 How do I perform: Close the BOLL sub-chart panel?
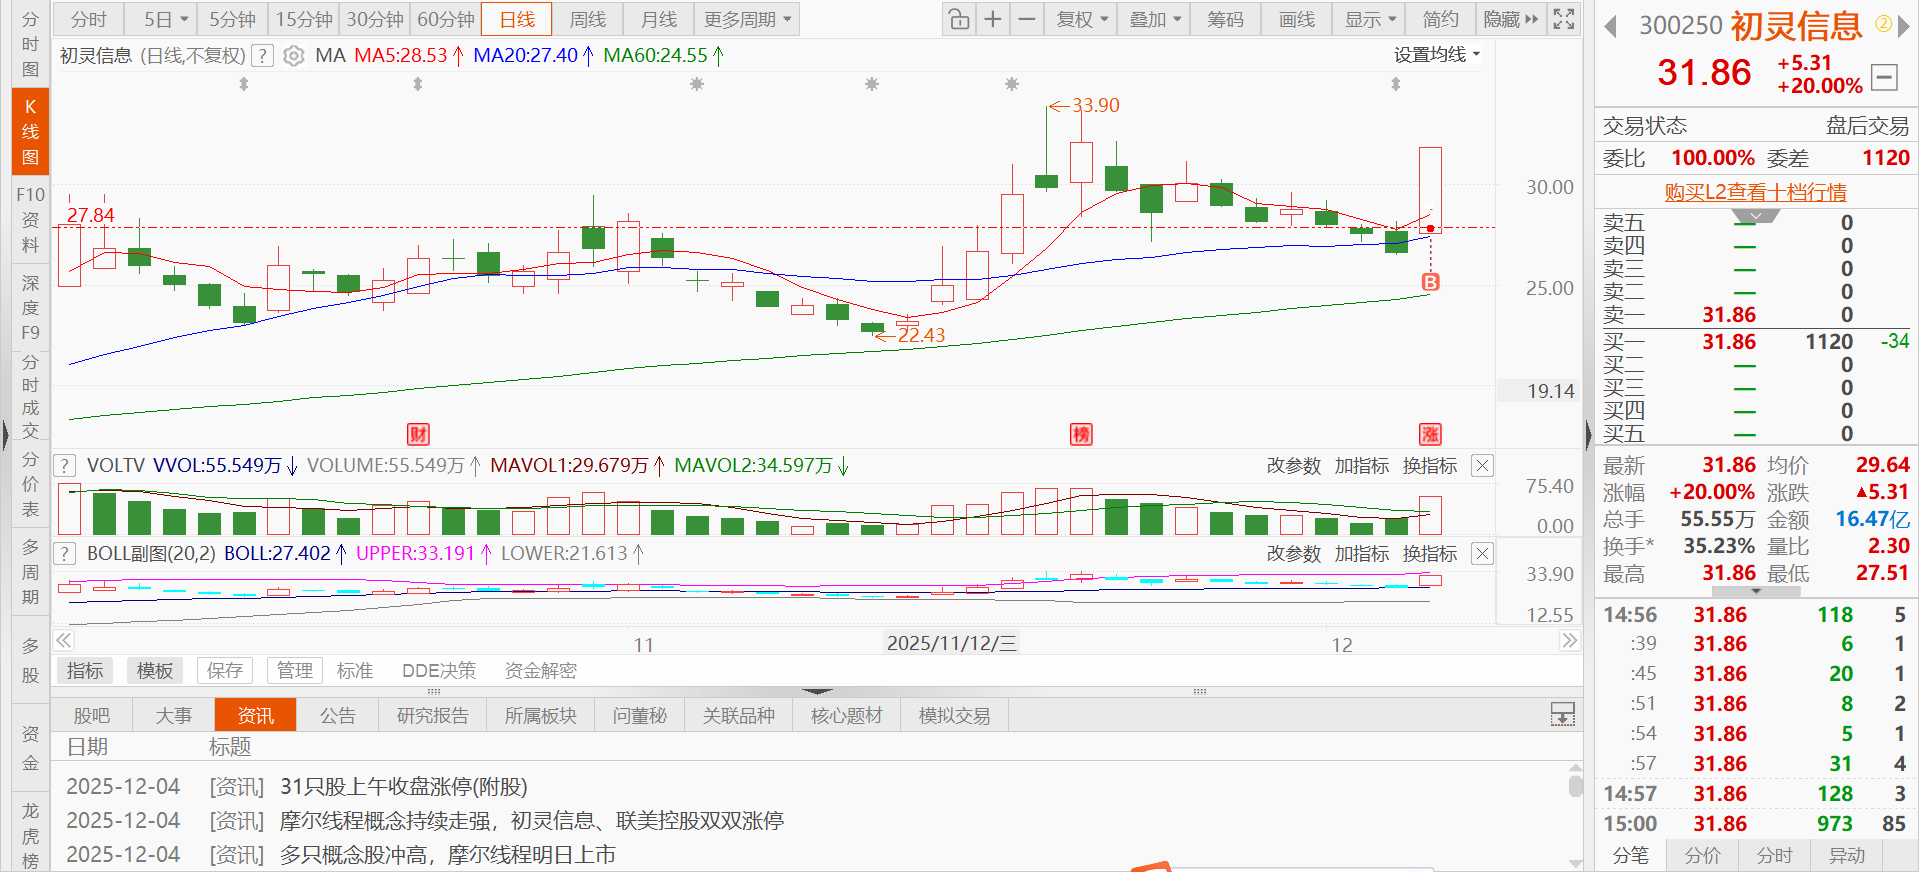(1483, 554)
